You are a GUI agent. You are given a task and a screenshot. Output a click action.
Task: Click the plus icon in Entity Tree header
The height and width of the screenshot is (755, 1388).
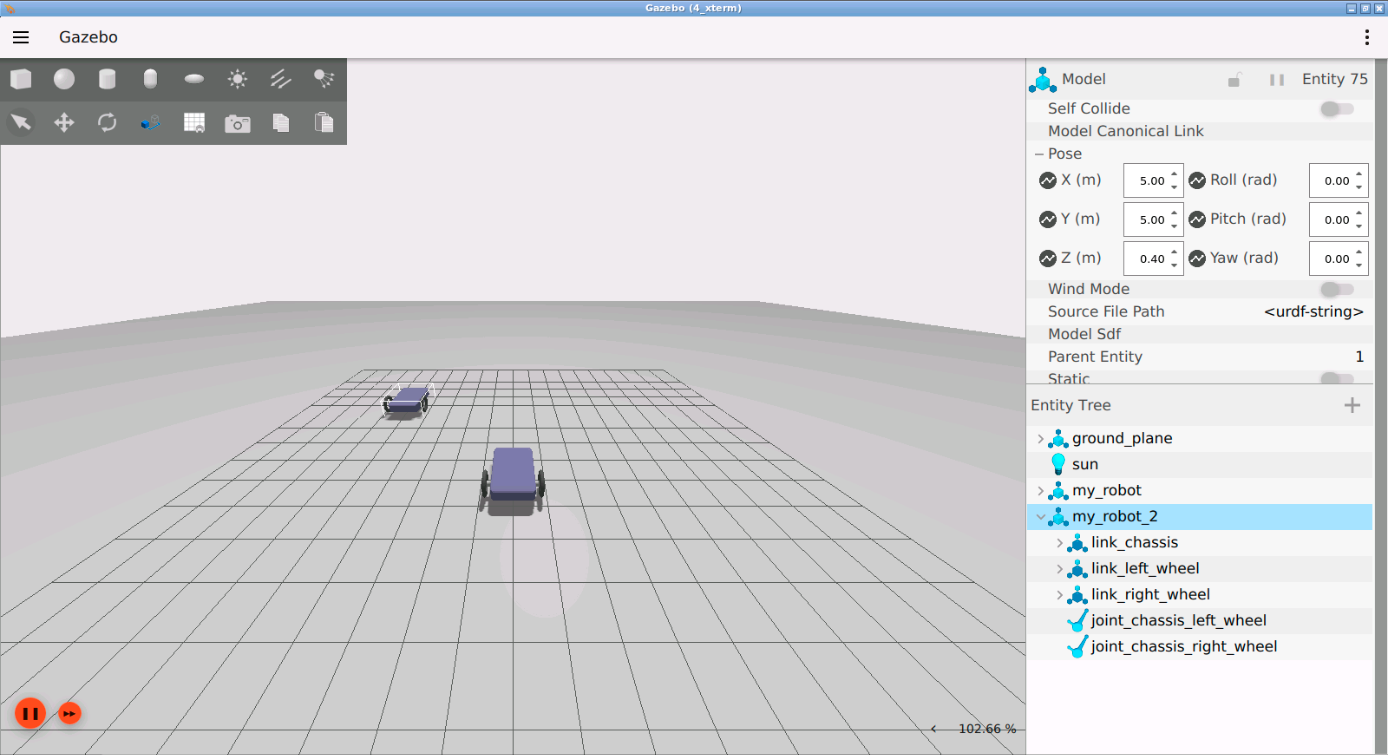[1352, 405]
